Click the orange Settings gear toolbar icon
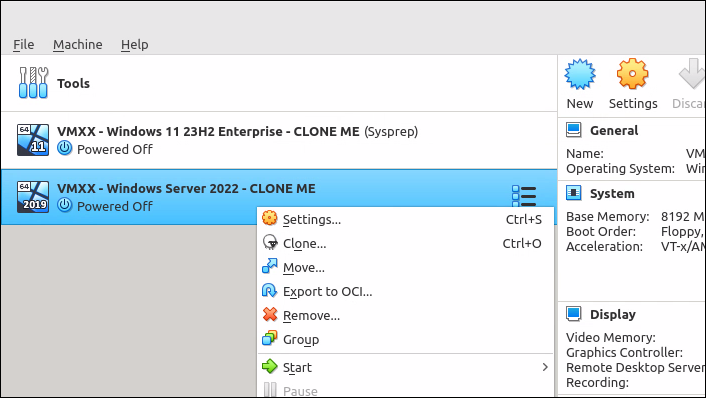706x398 pixels. point(633,74)
